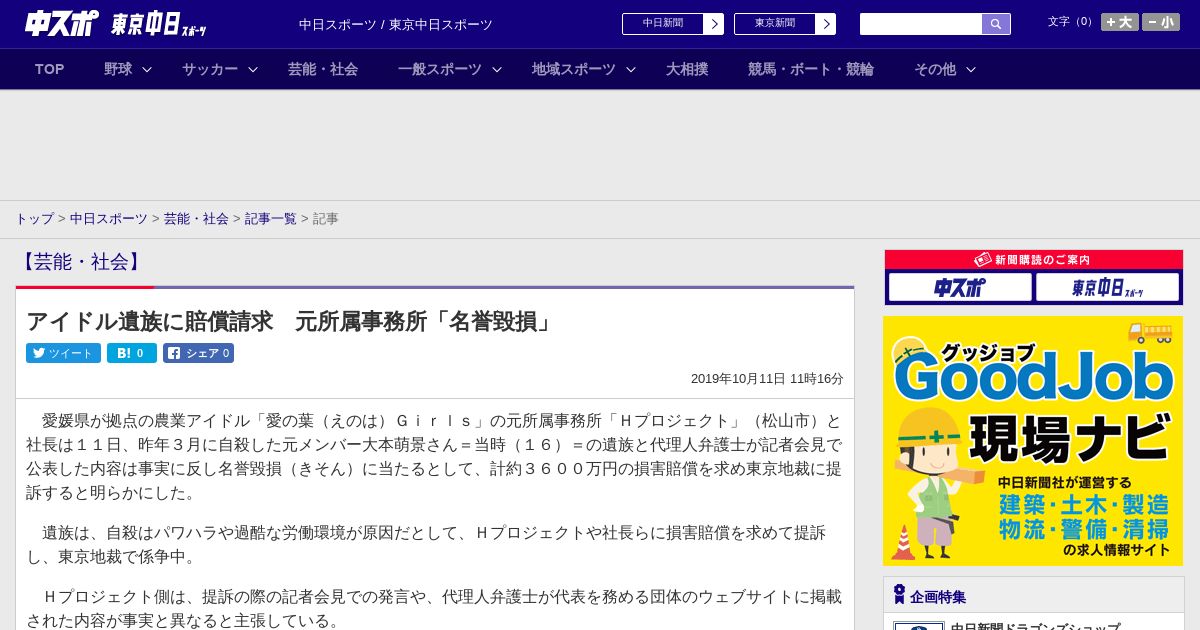This screenshot has height=630, width=1200.
Task: Open the 野球 menu
Action: 118,69
